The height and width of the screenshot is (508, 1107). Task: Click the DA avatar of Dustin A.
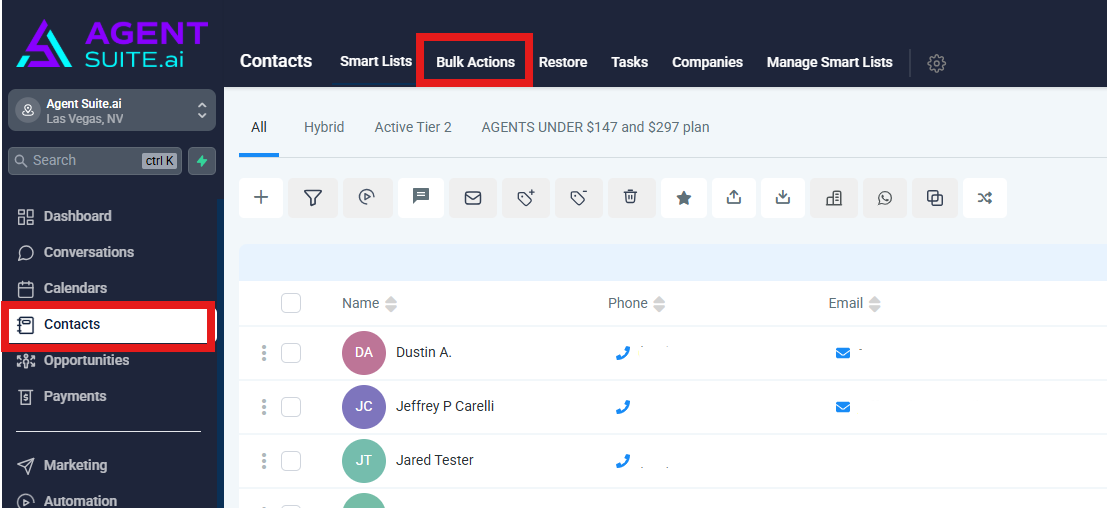pos(364,353)
